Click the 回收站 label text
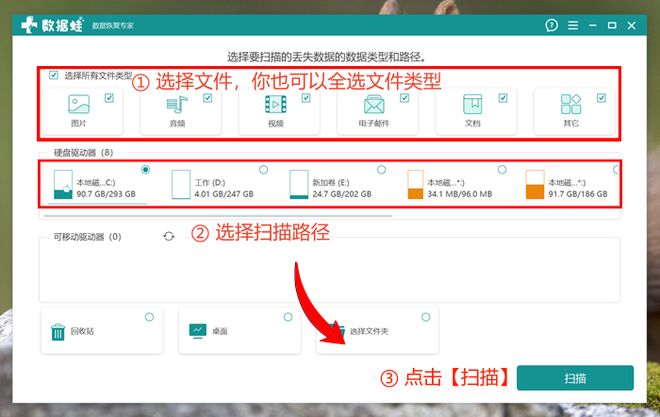This screenshot has width=660, height=417. point(82,331)
